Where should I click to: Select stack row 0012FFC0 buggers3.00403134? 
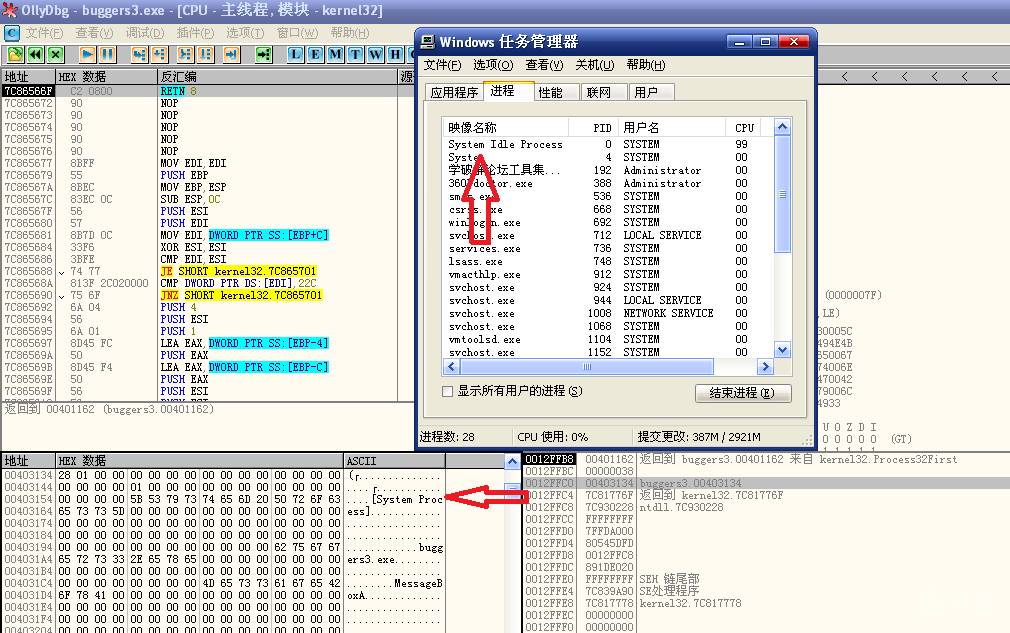pos(766,483)
